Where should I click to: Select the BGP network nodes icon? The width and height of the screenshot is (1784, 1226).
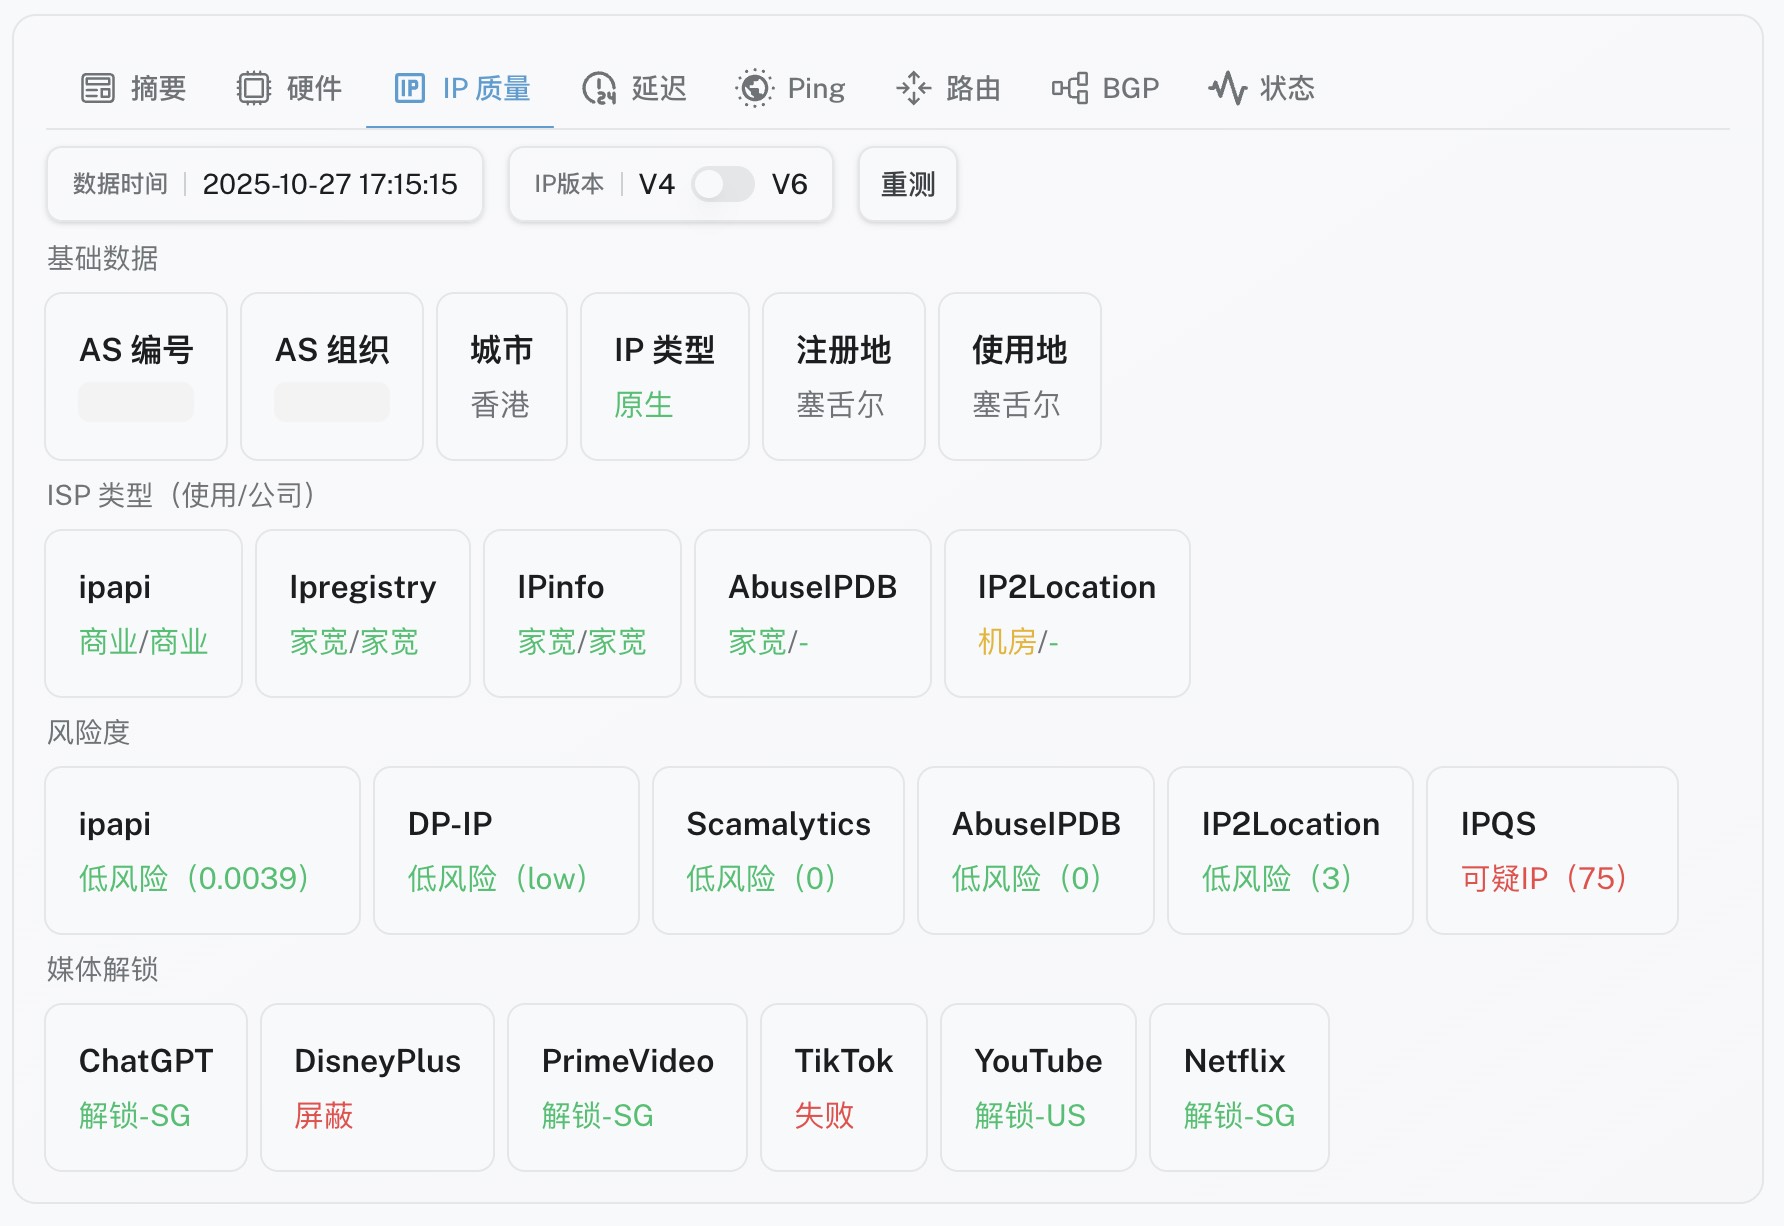(1071, 88)
